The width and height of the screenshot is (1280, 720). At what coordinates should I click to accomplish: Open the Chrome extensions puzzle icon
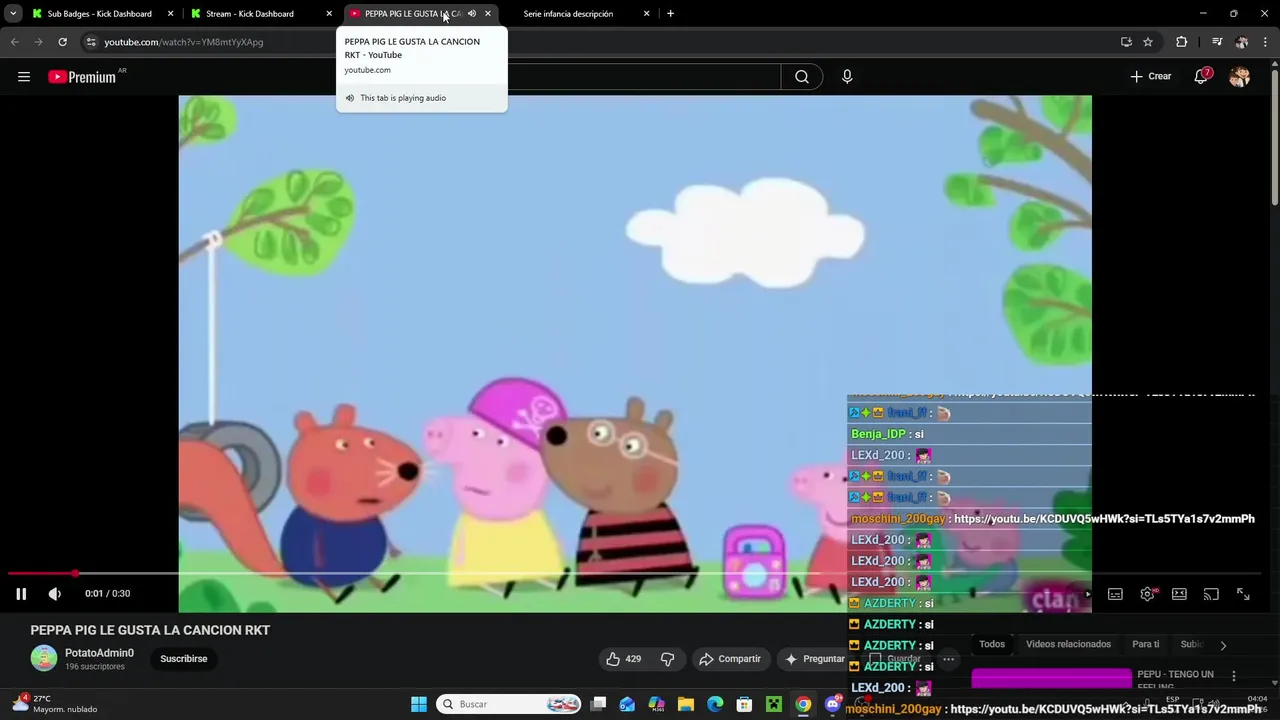point(1182,42)
